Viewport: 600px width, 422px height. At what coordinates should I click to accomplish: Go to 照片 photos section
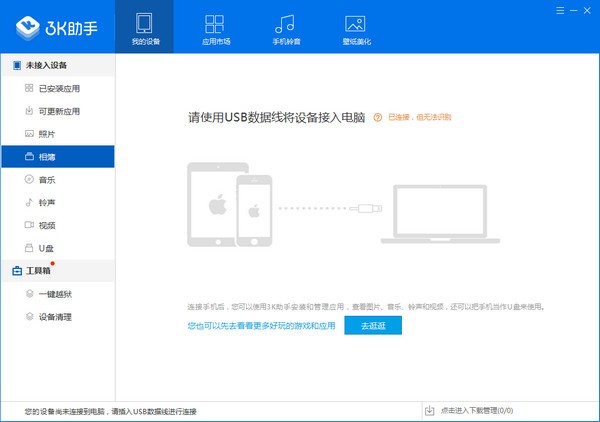click(46, 133)
